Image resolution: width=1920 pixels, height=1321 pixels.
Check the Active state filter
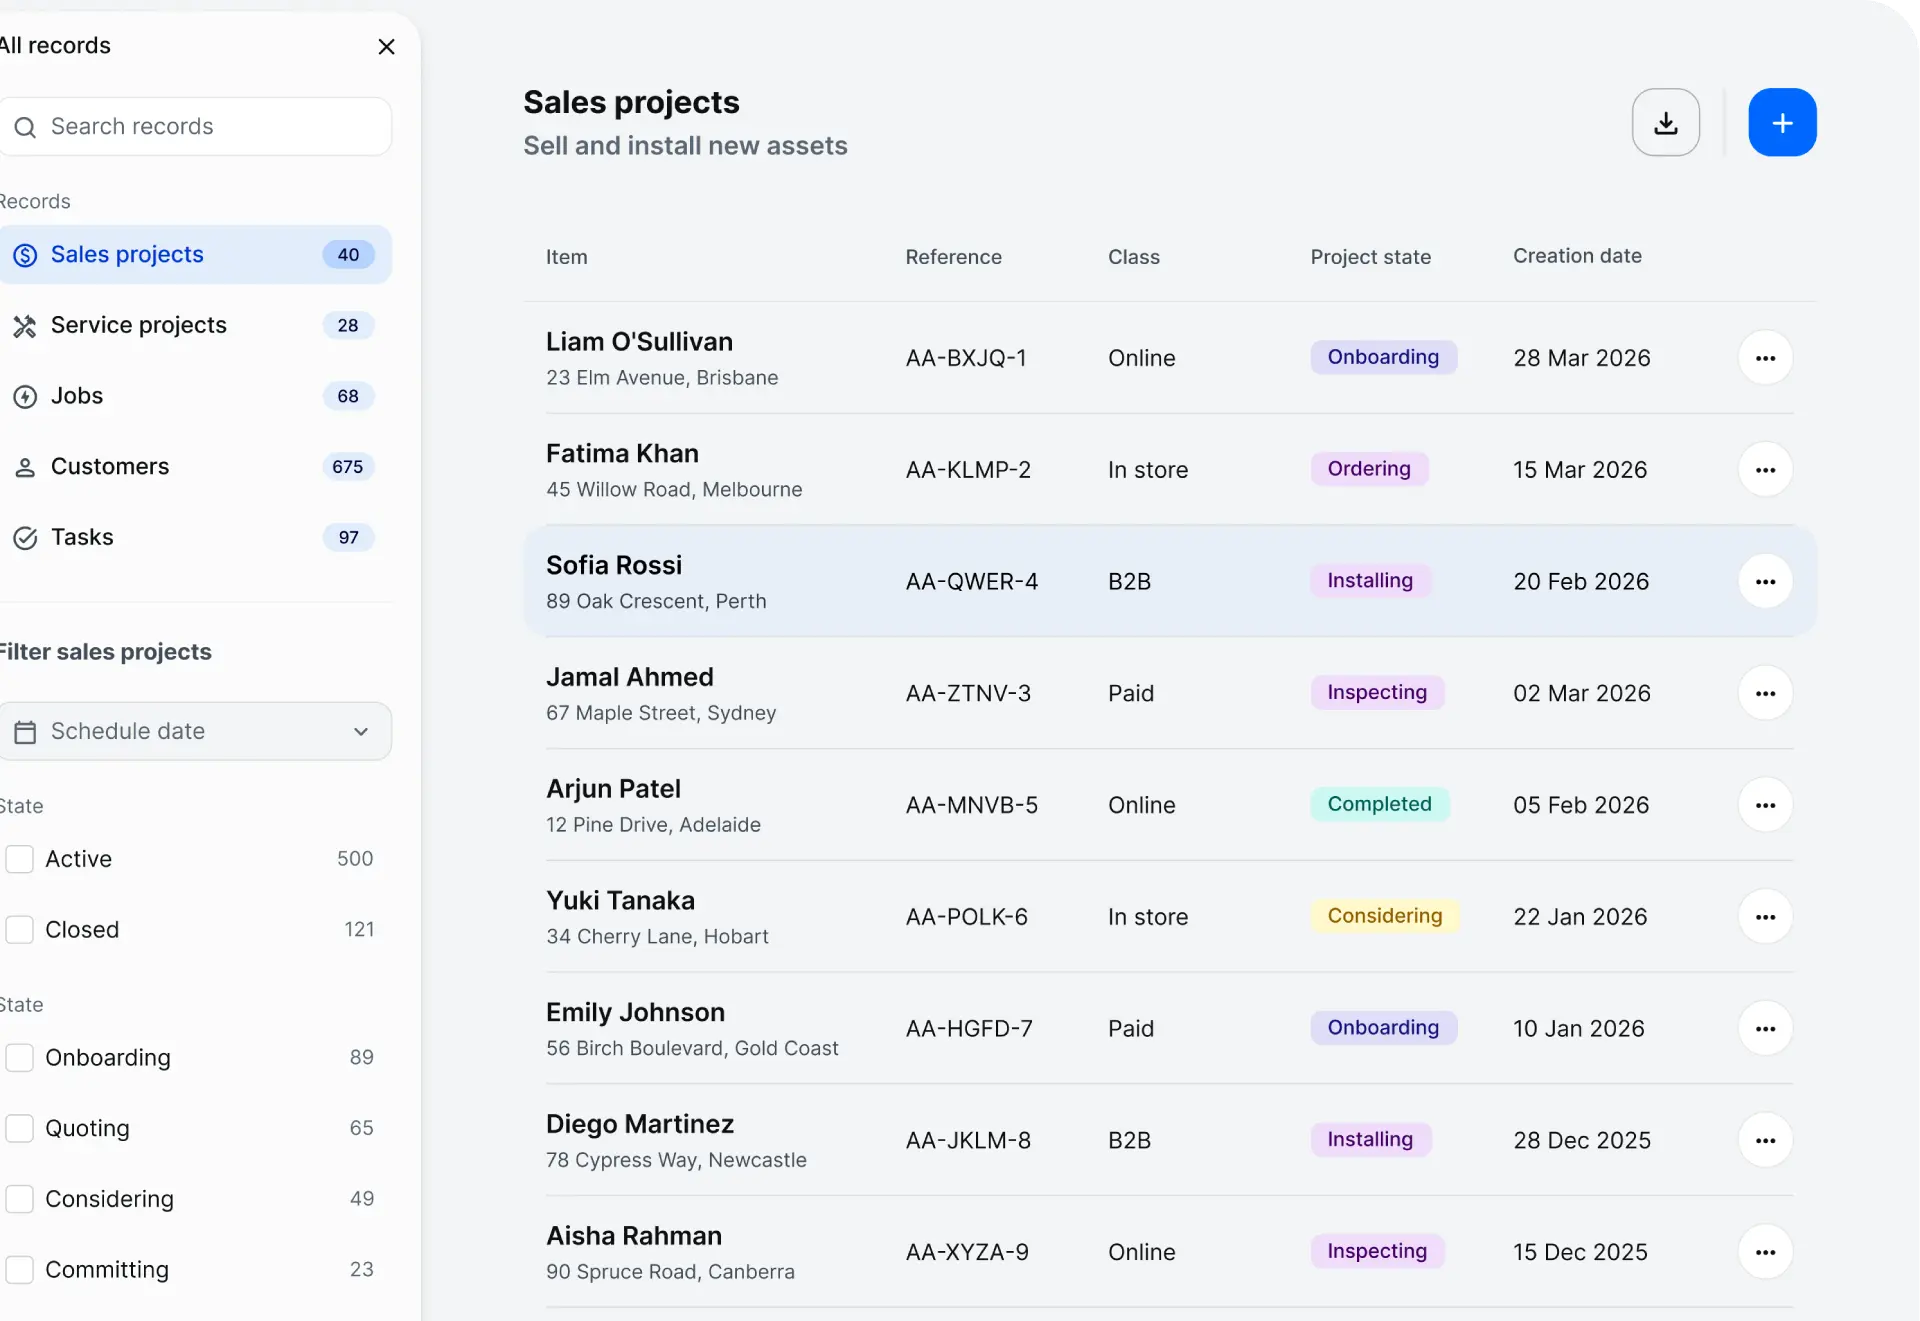pos(20,859)
